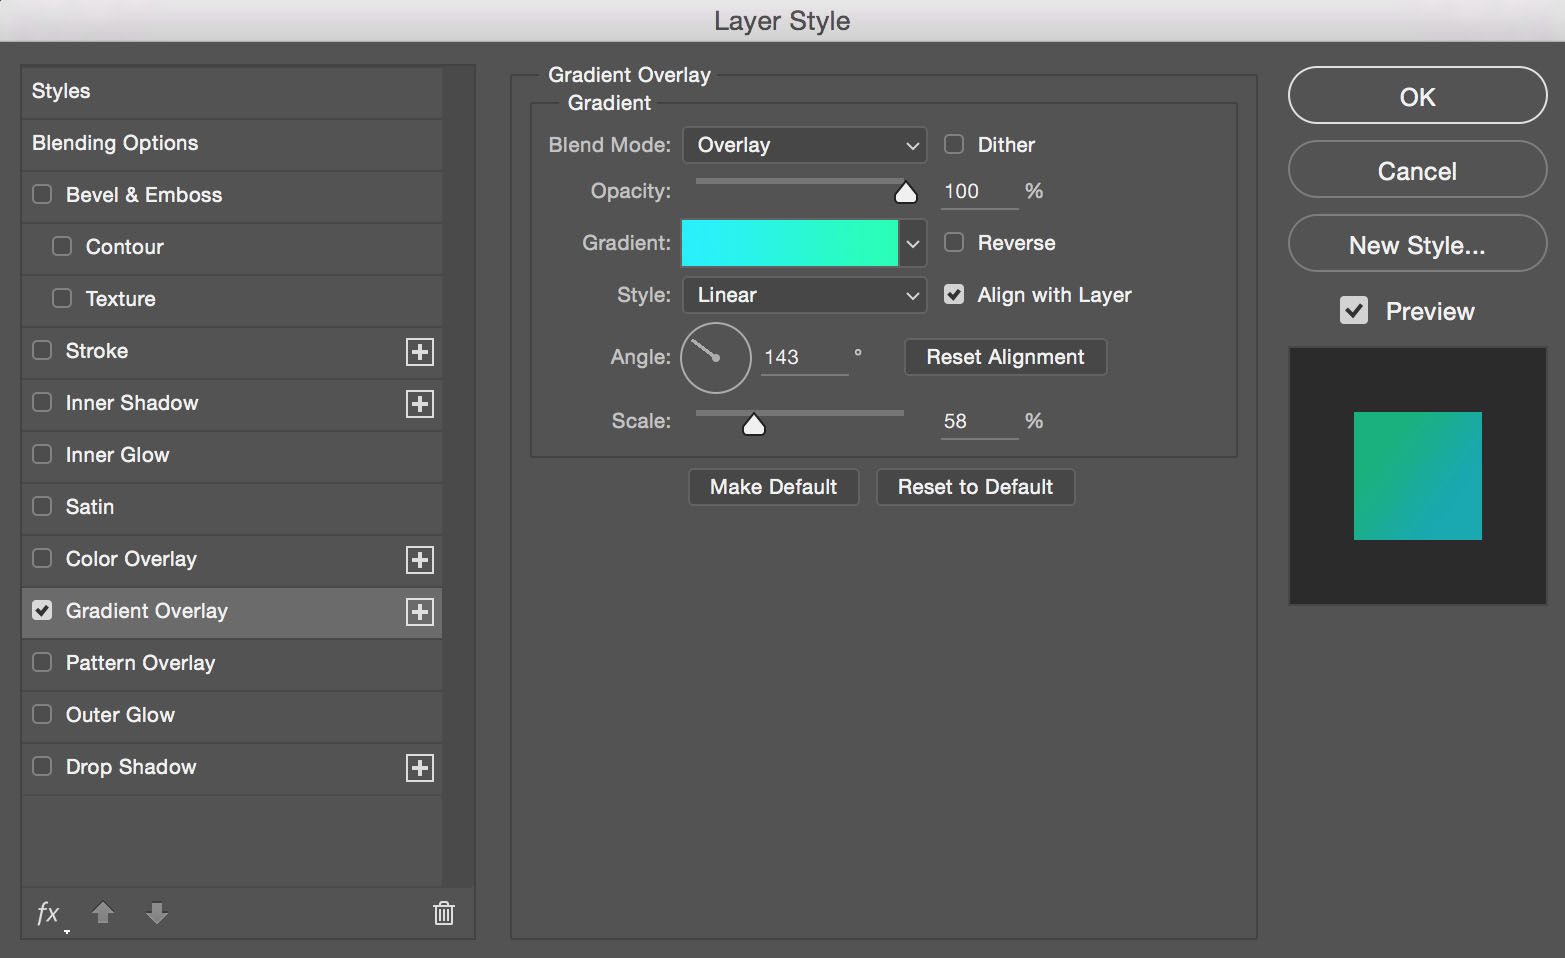This screenshot has height=958, width=1565.
Task: Move effect down with arrow icon
Action: point(157,912)
